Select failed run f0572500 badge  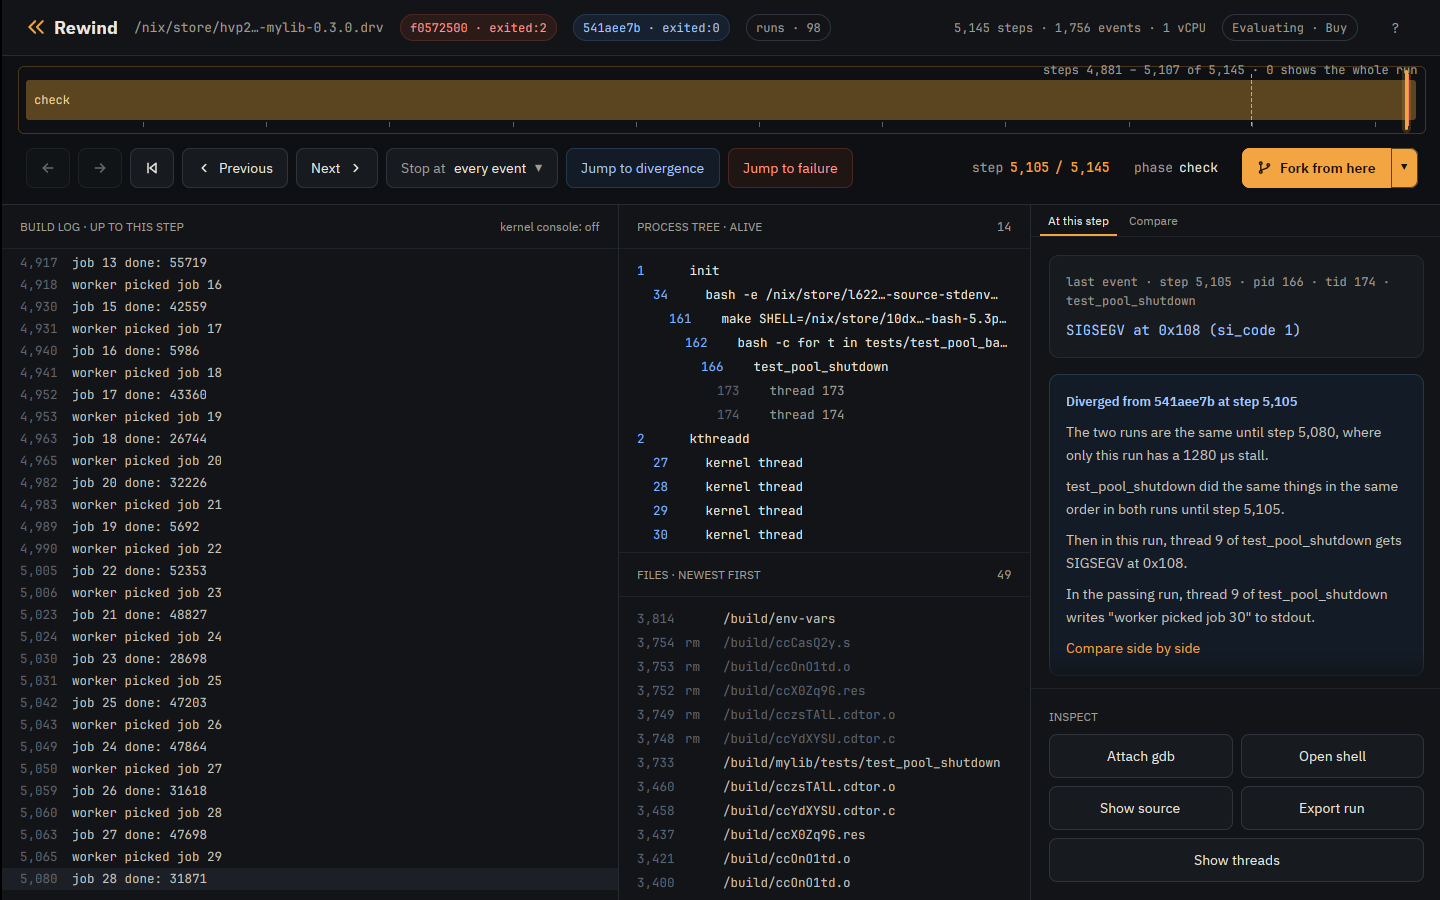pyautogui.click(x=478, y=28)
